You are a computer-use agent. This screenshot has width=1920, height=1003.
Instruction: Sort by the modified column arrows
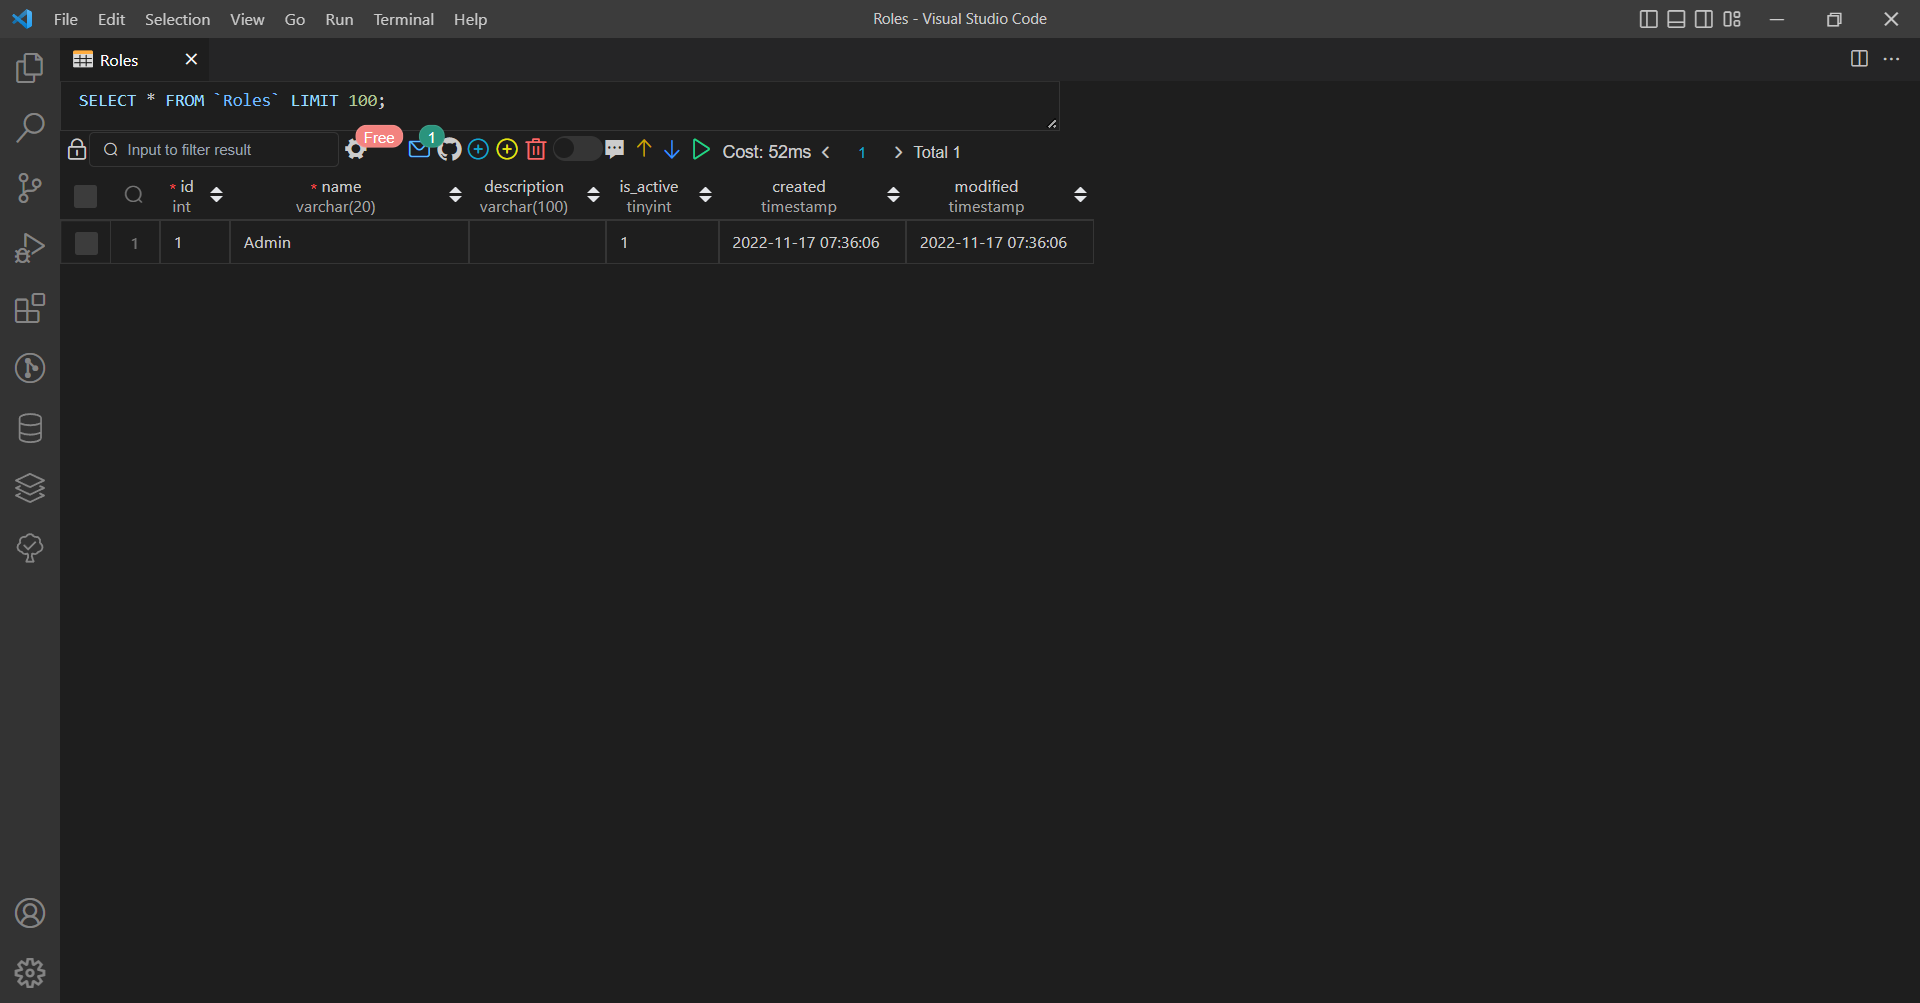(x=1080, y=195)
